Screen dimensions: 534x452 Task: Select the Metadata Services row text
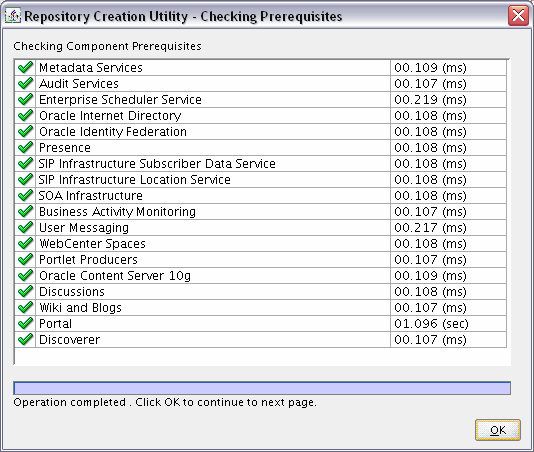point(91,67)
